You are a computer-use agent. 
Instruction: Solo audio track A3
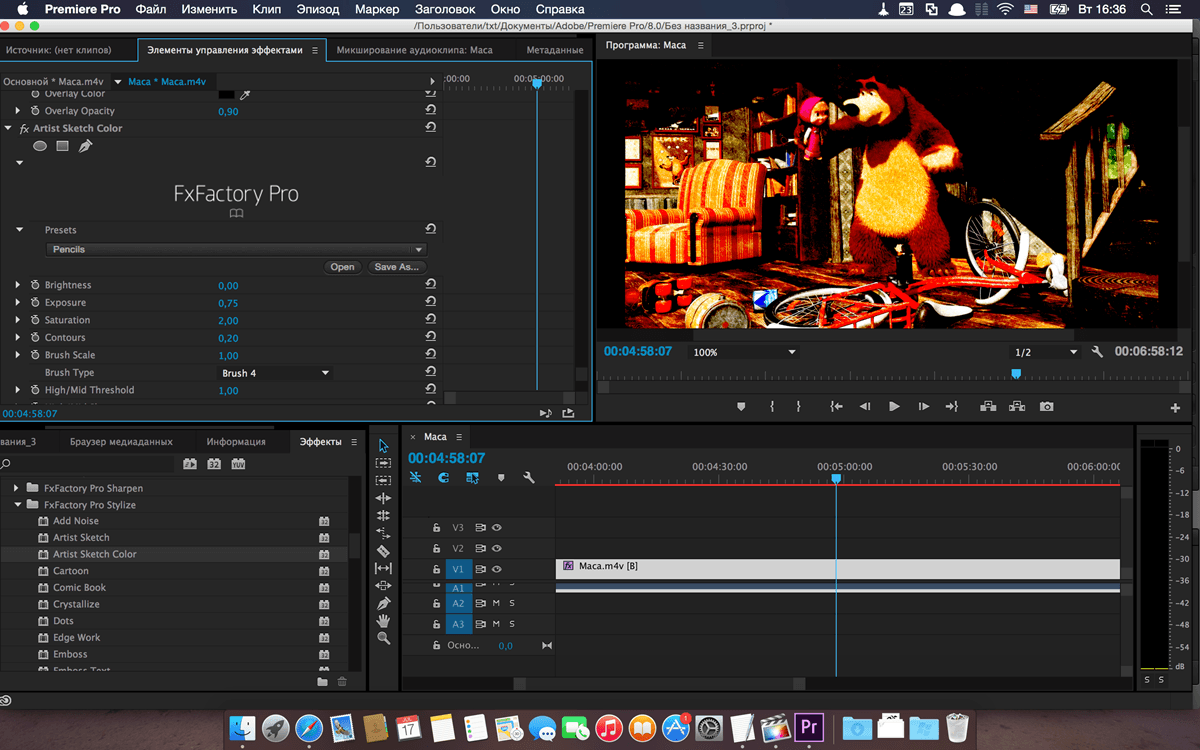(x=512, y=624)
